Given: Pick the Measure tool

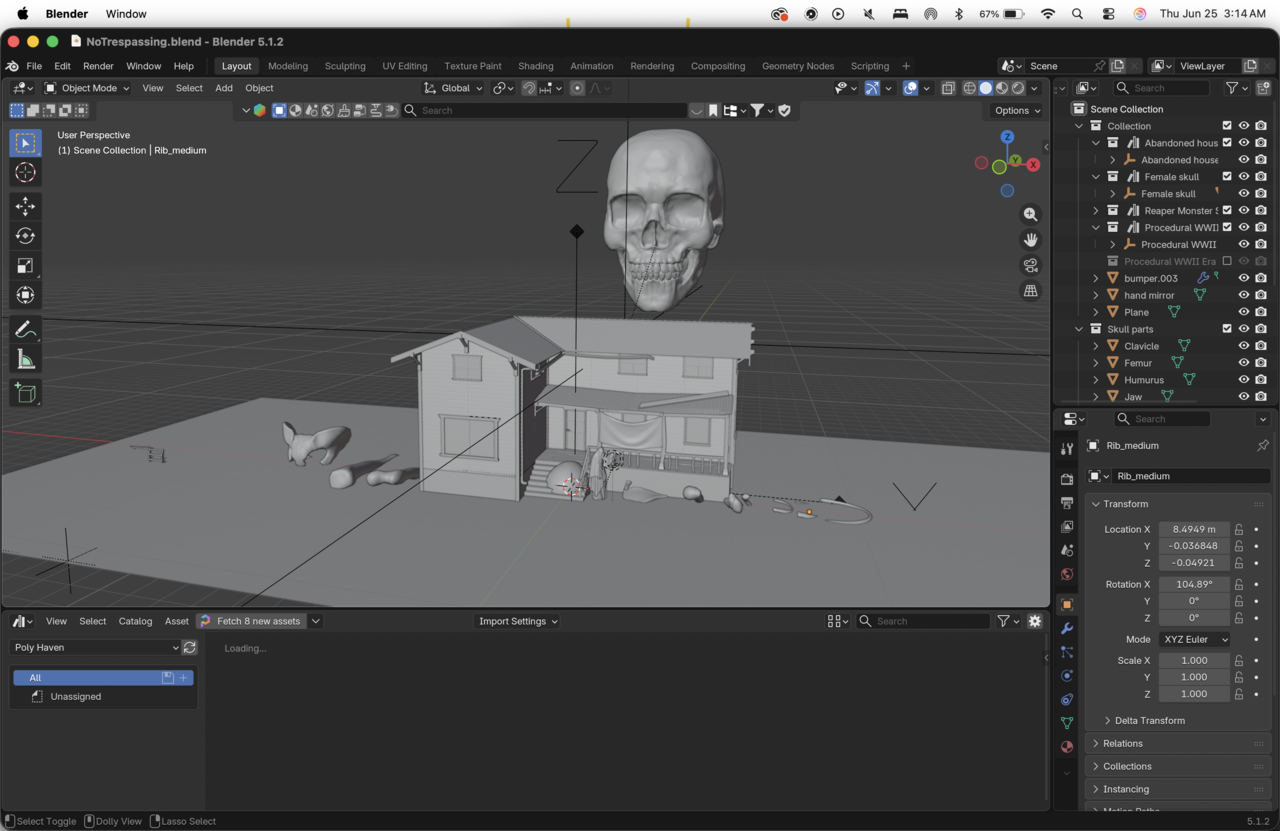Looking at the screenshot, I should pos(26,359).
